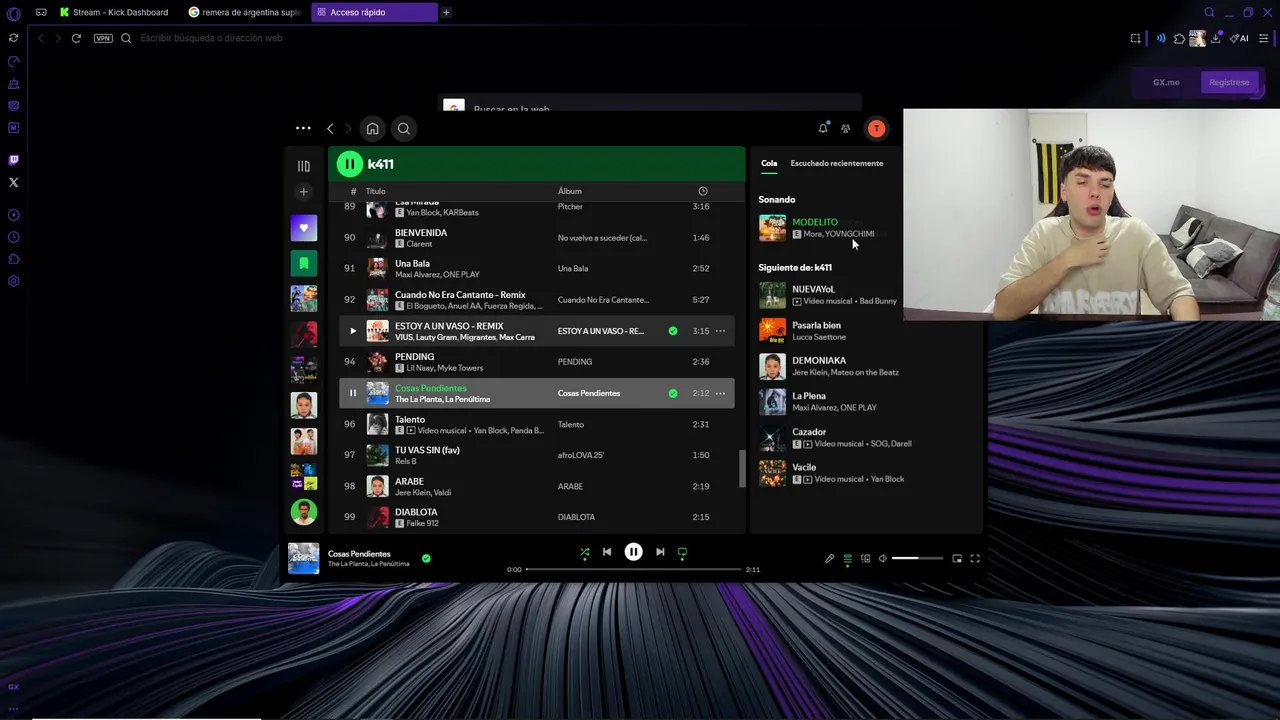The height and width of the screenshot is (720, 1280).
Task: Show lyrics microphone icon
Action: pyautogui.click(x=829, y=559)
